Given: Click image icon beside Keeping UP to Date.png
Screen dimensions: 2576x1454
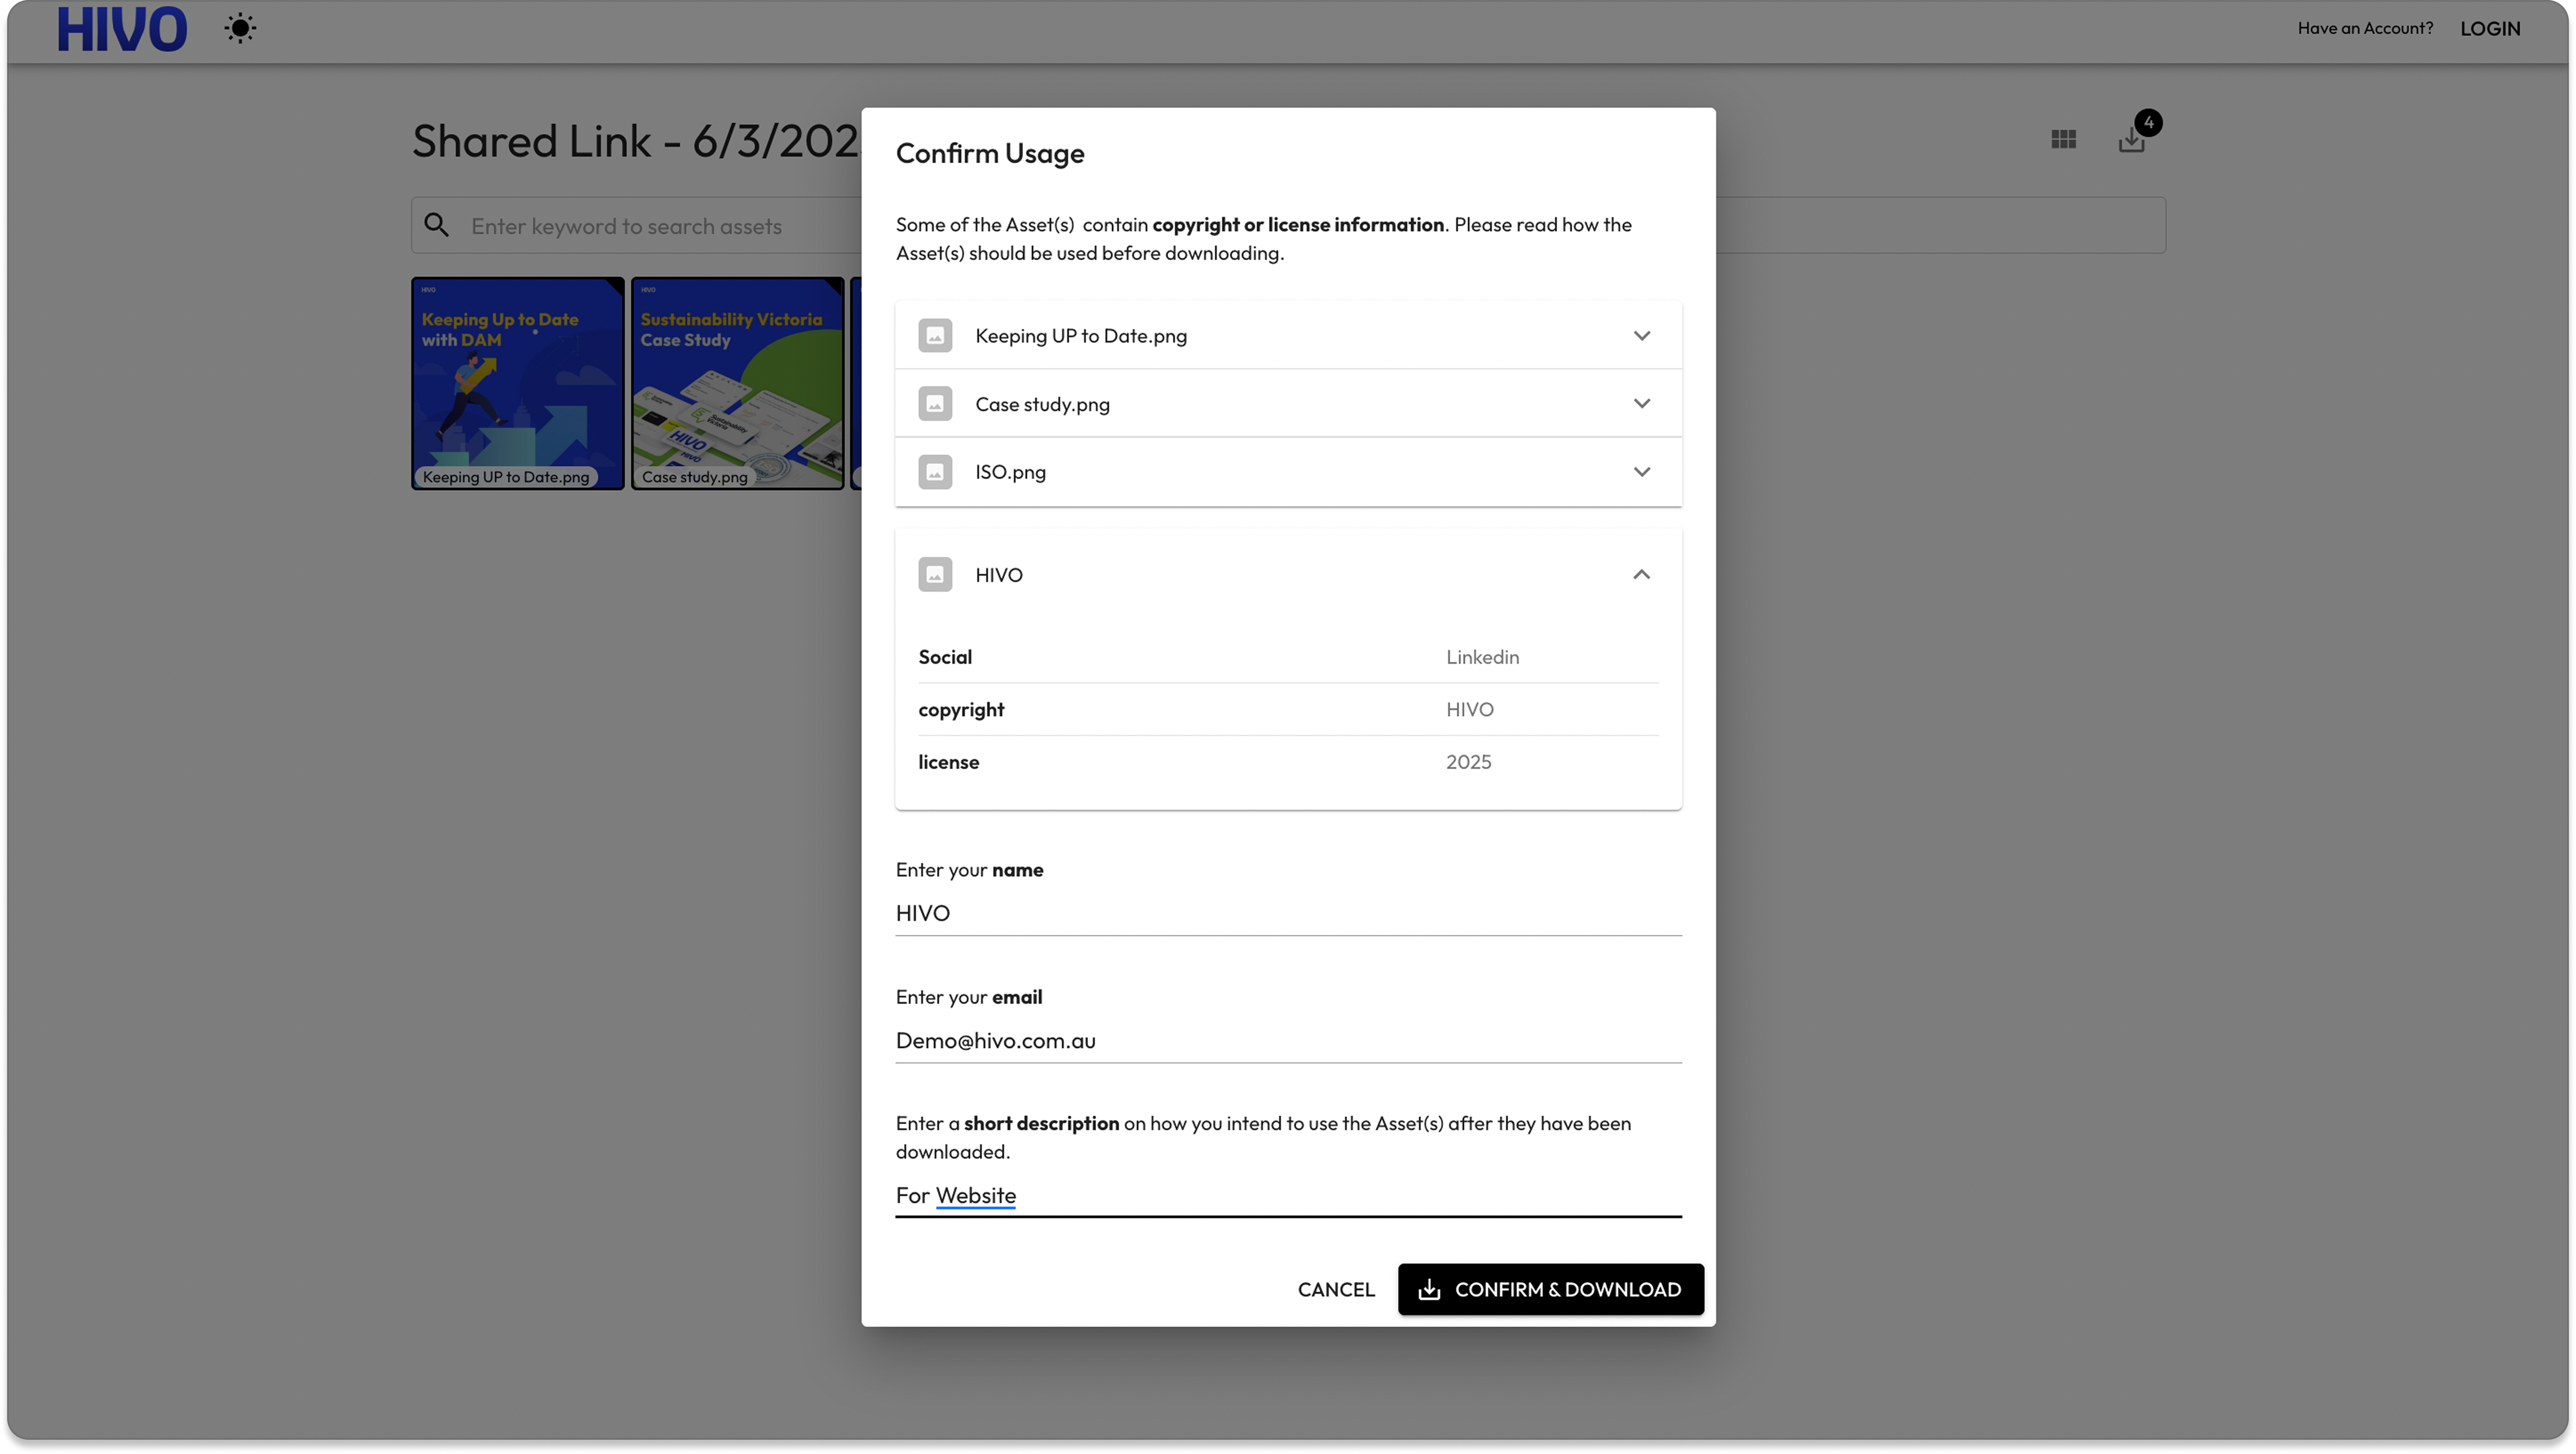Looking at the screenshot, I should (x=935, y=336).
